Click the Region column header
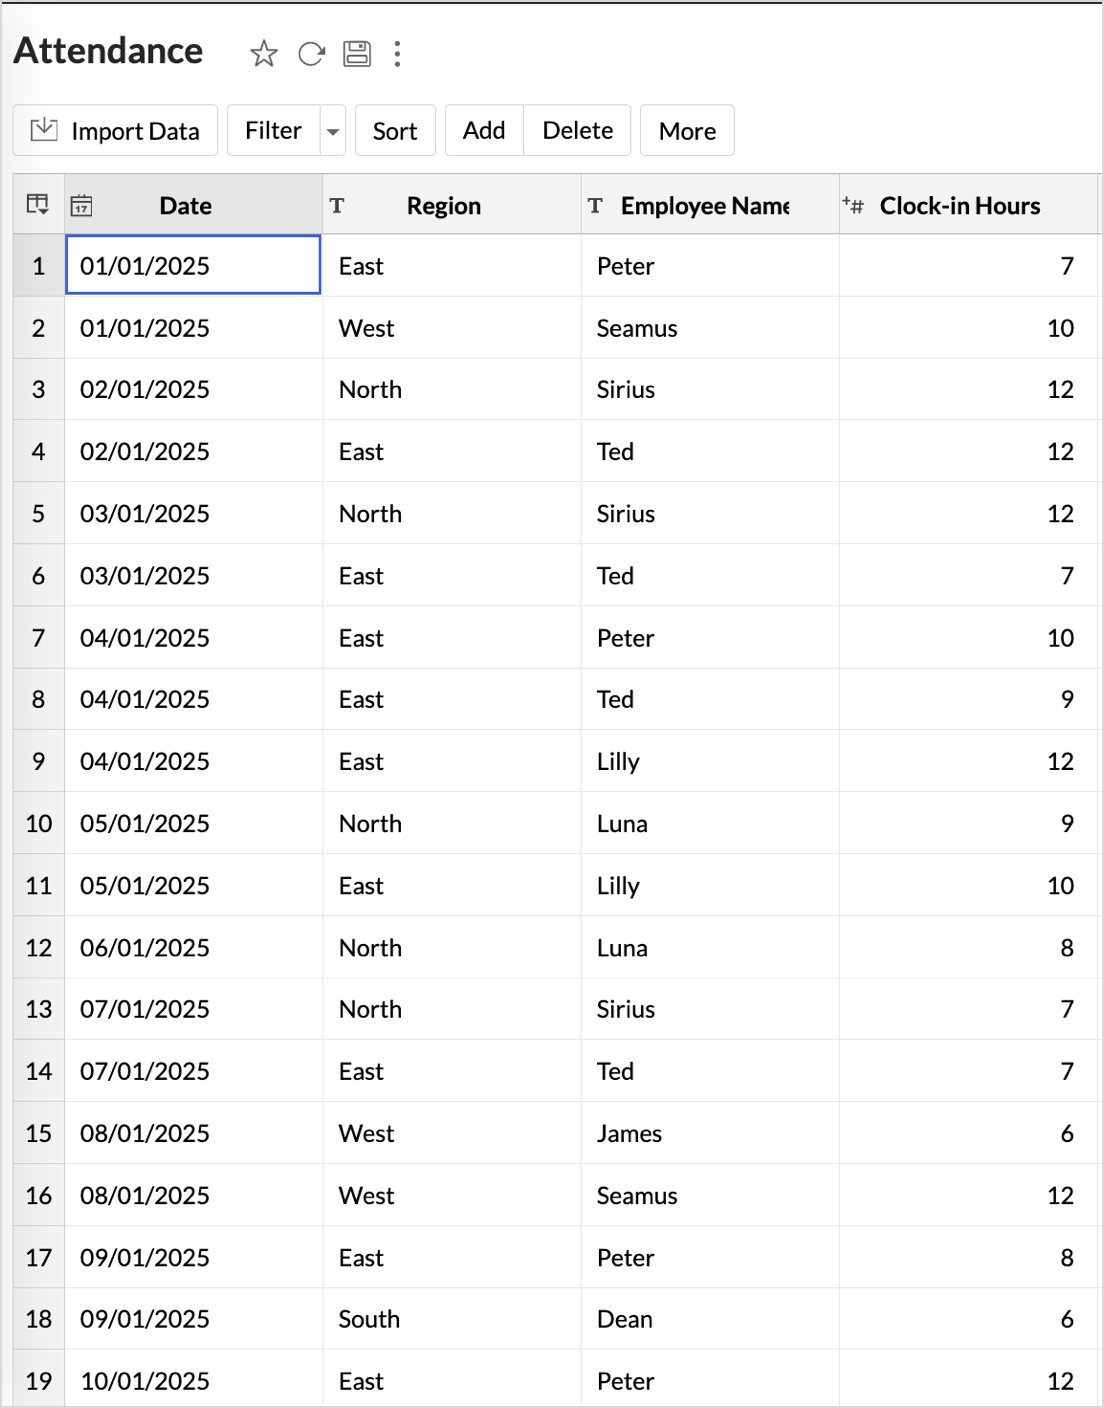The height and width of the screenshot is (1408, 1104). click(443, 206)
